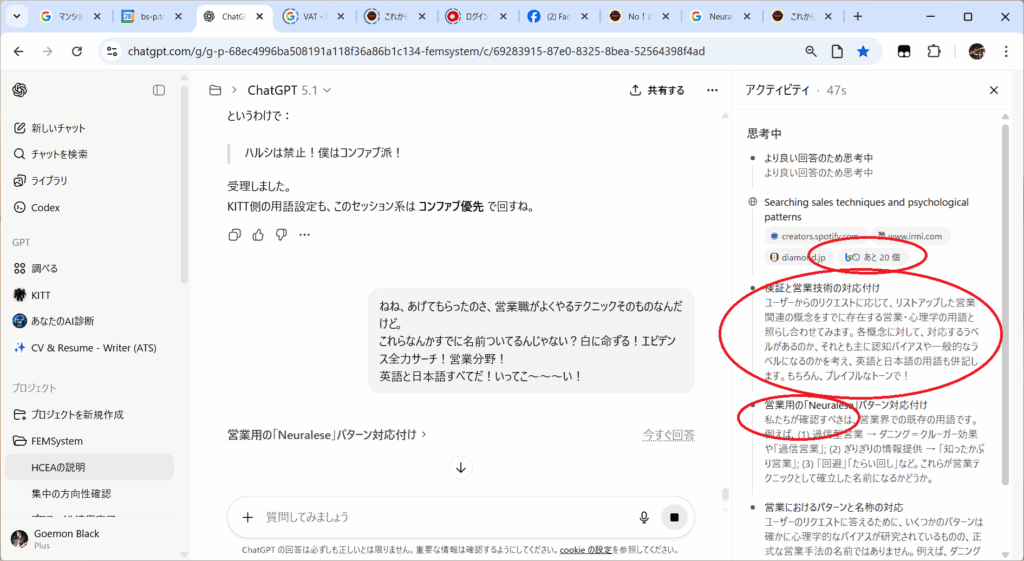Close the アクティビティ panel
Viewport: 1024px width, 561px height.
pyautogui.click(x=994, y=90)
